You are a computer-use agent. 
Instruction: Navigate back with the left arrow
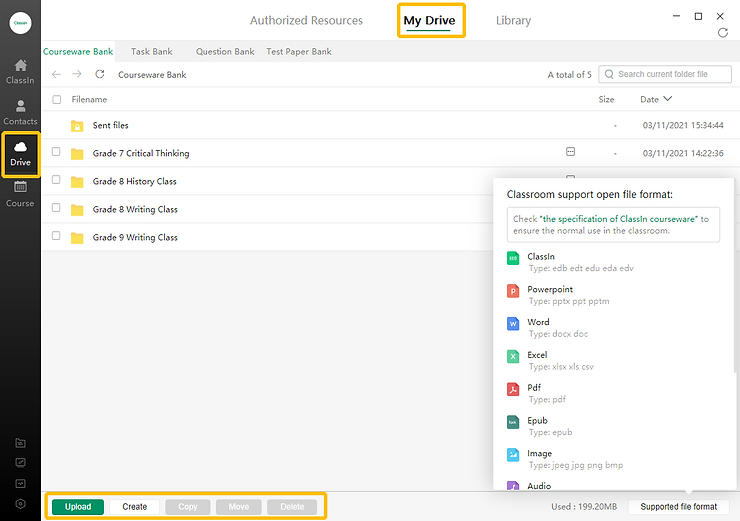[x=57, y=75]
